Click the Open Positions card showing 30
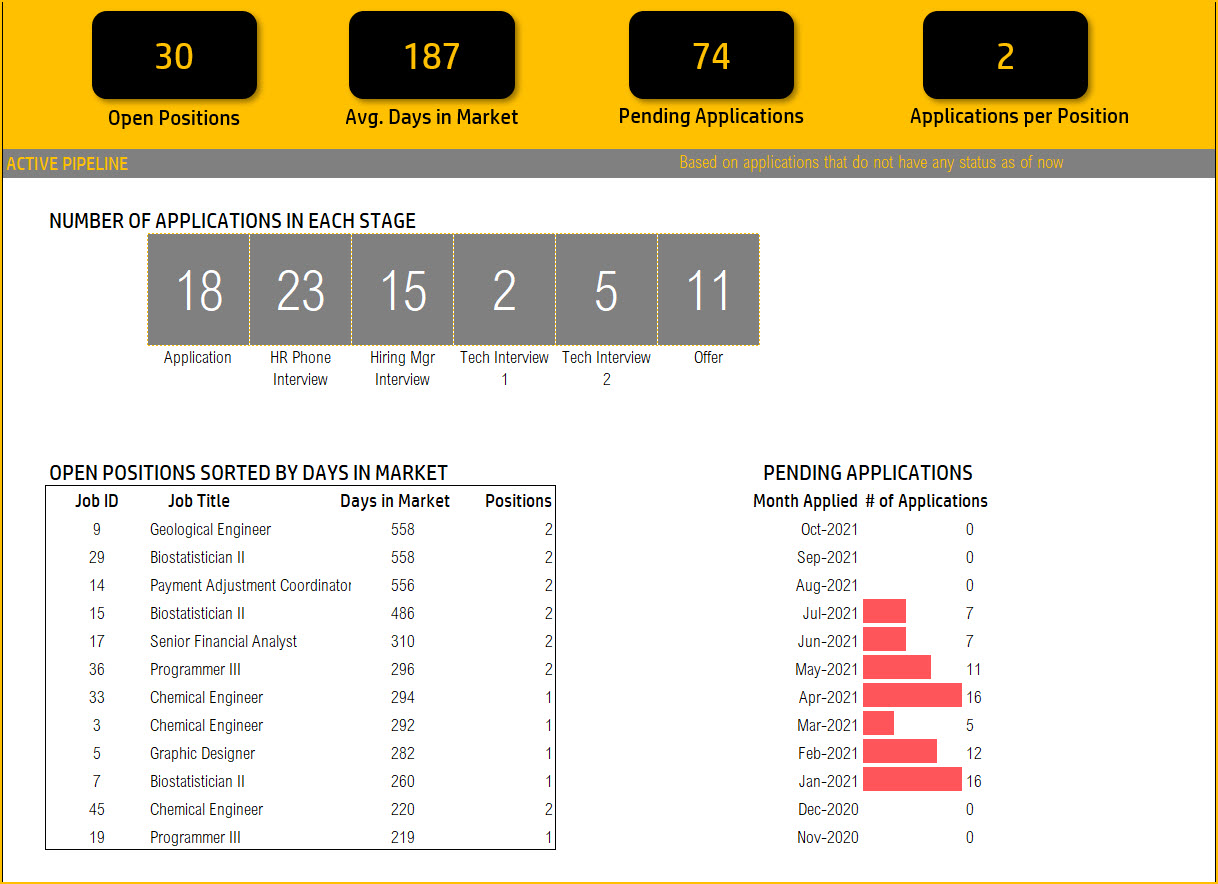 (174, 56)
